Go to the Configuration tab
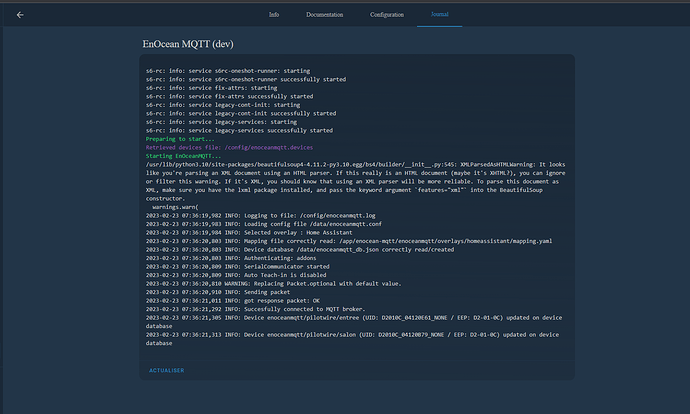Screen dimensions: 690x414 (x=387, y=15)
